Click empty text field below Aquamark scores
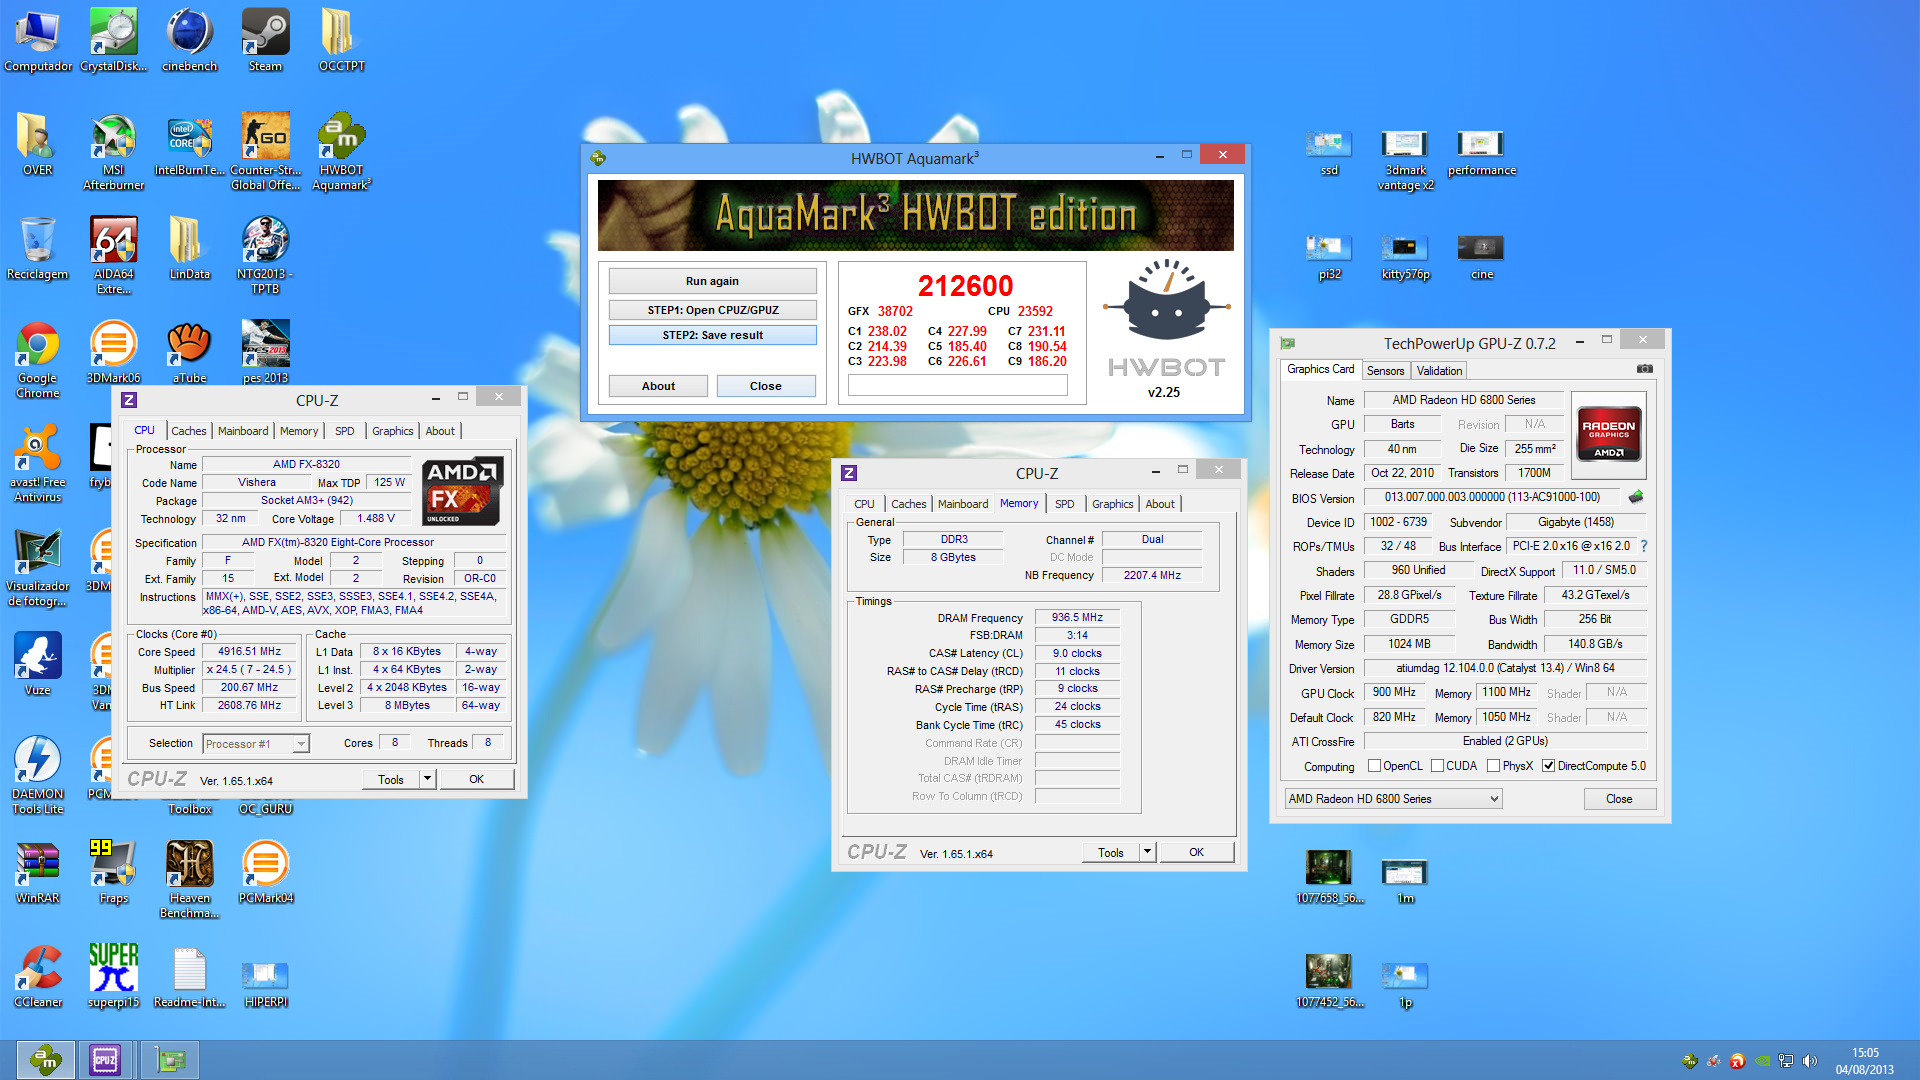The image size is (1920, 1080). pyautogui.click(x=957, y=385)
